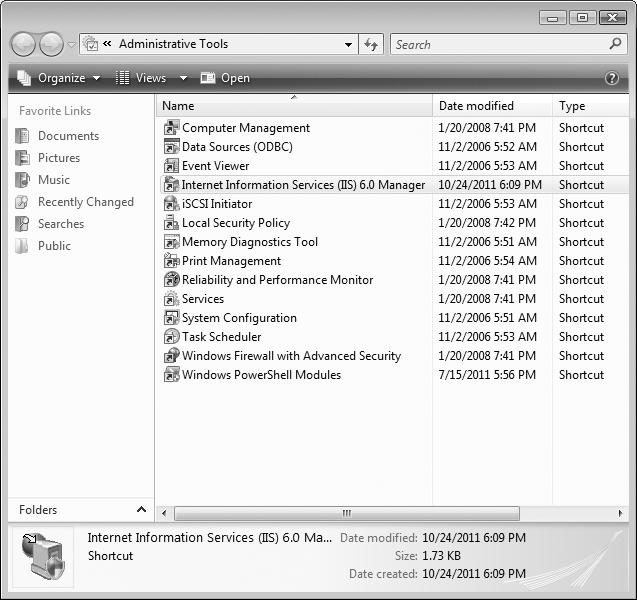The width and height of the screenshot is (637, 600).
Task: Click the Windows Firewall with Advanced Security icon
Action: pyautogui.click(x=171, y=355)
